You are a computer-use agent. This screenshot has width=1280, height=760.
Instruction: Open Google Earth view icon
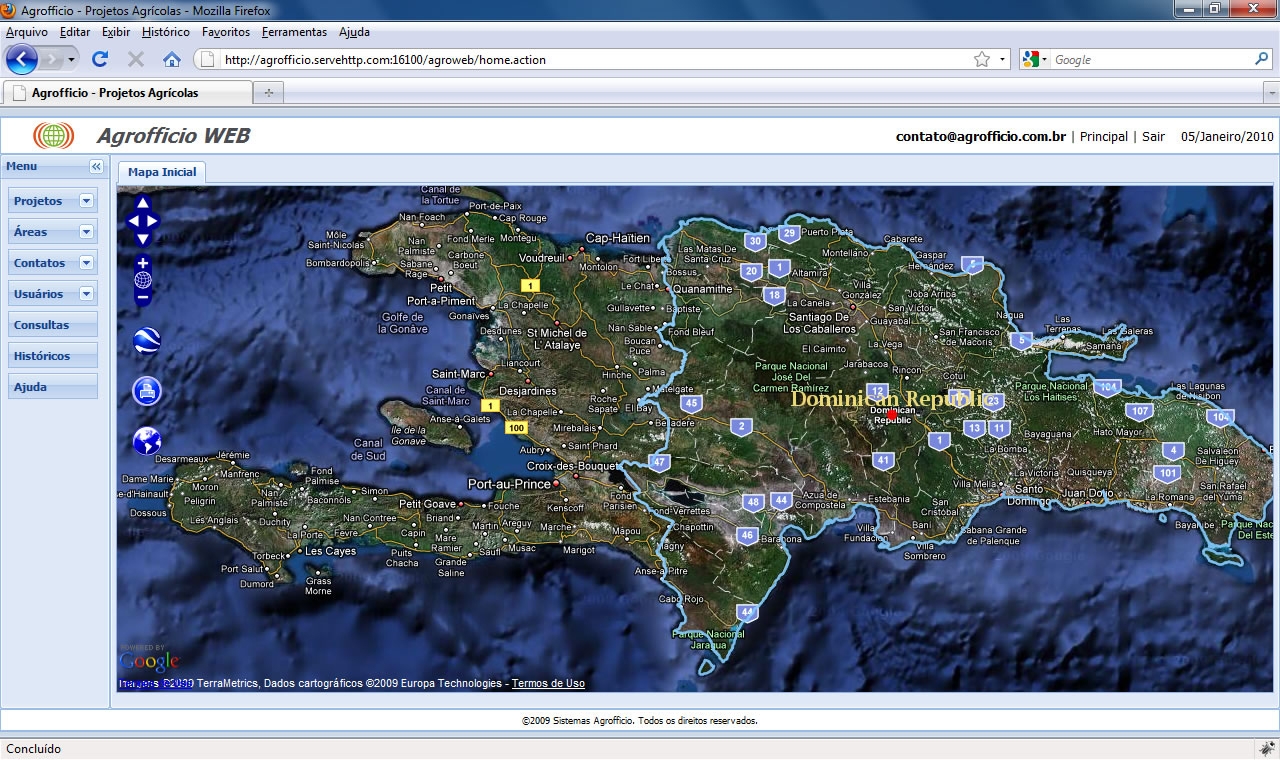(x=147, y=342)
